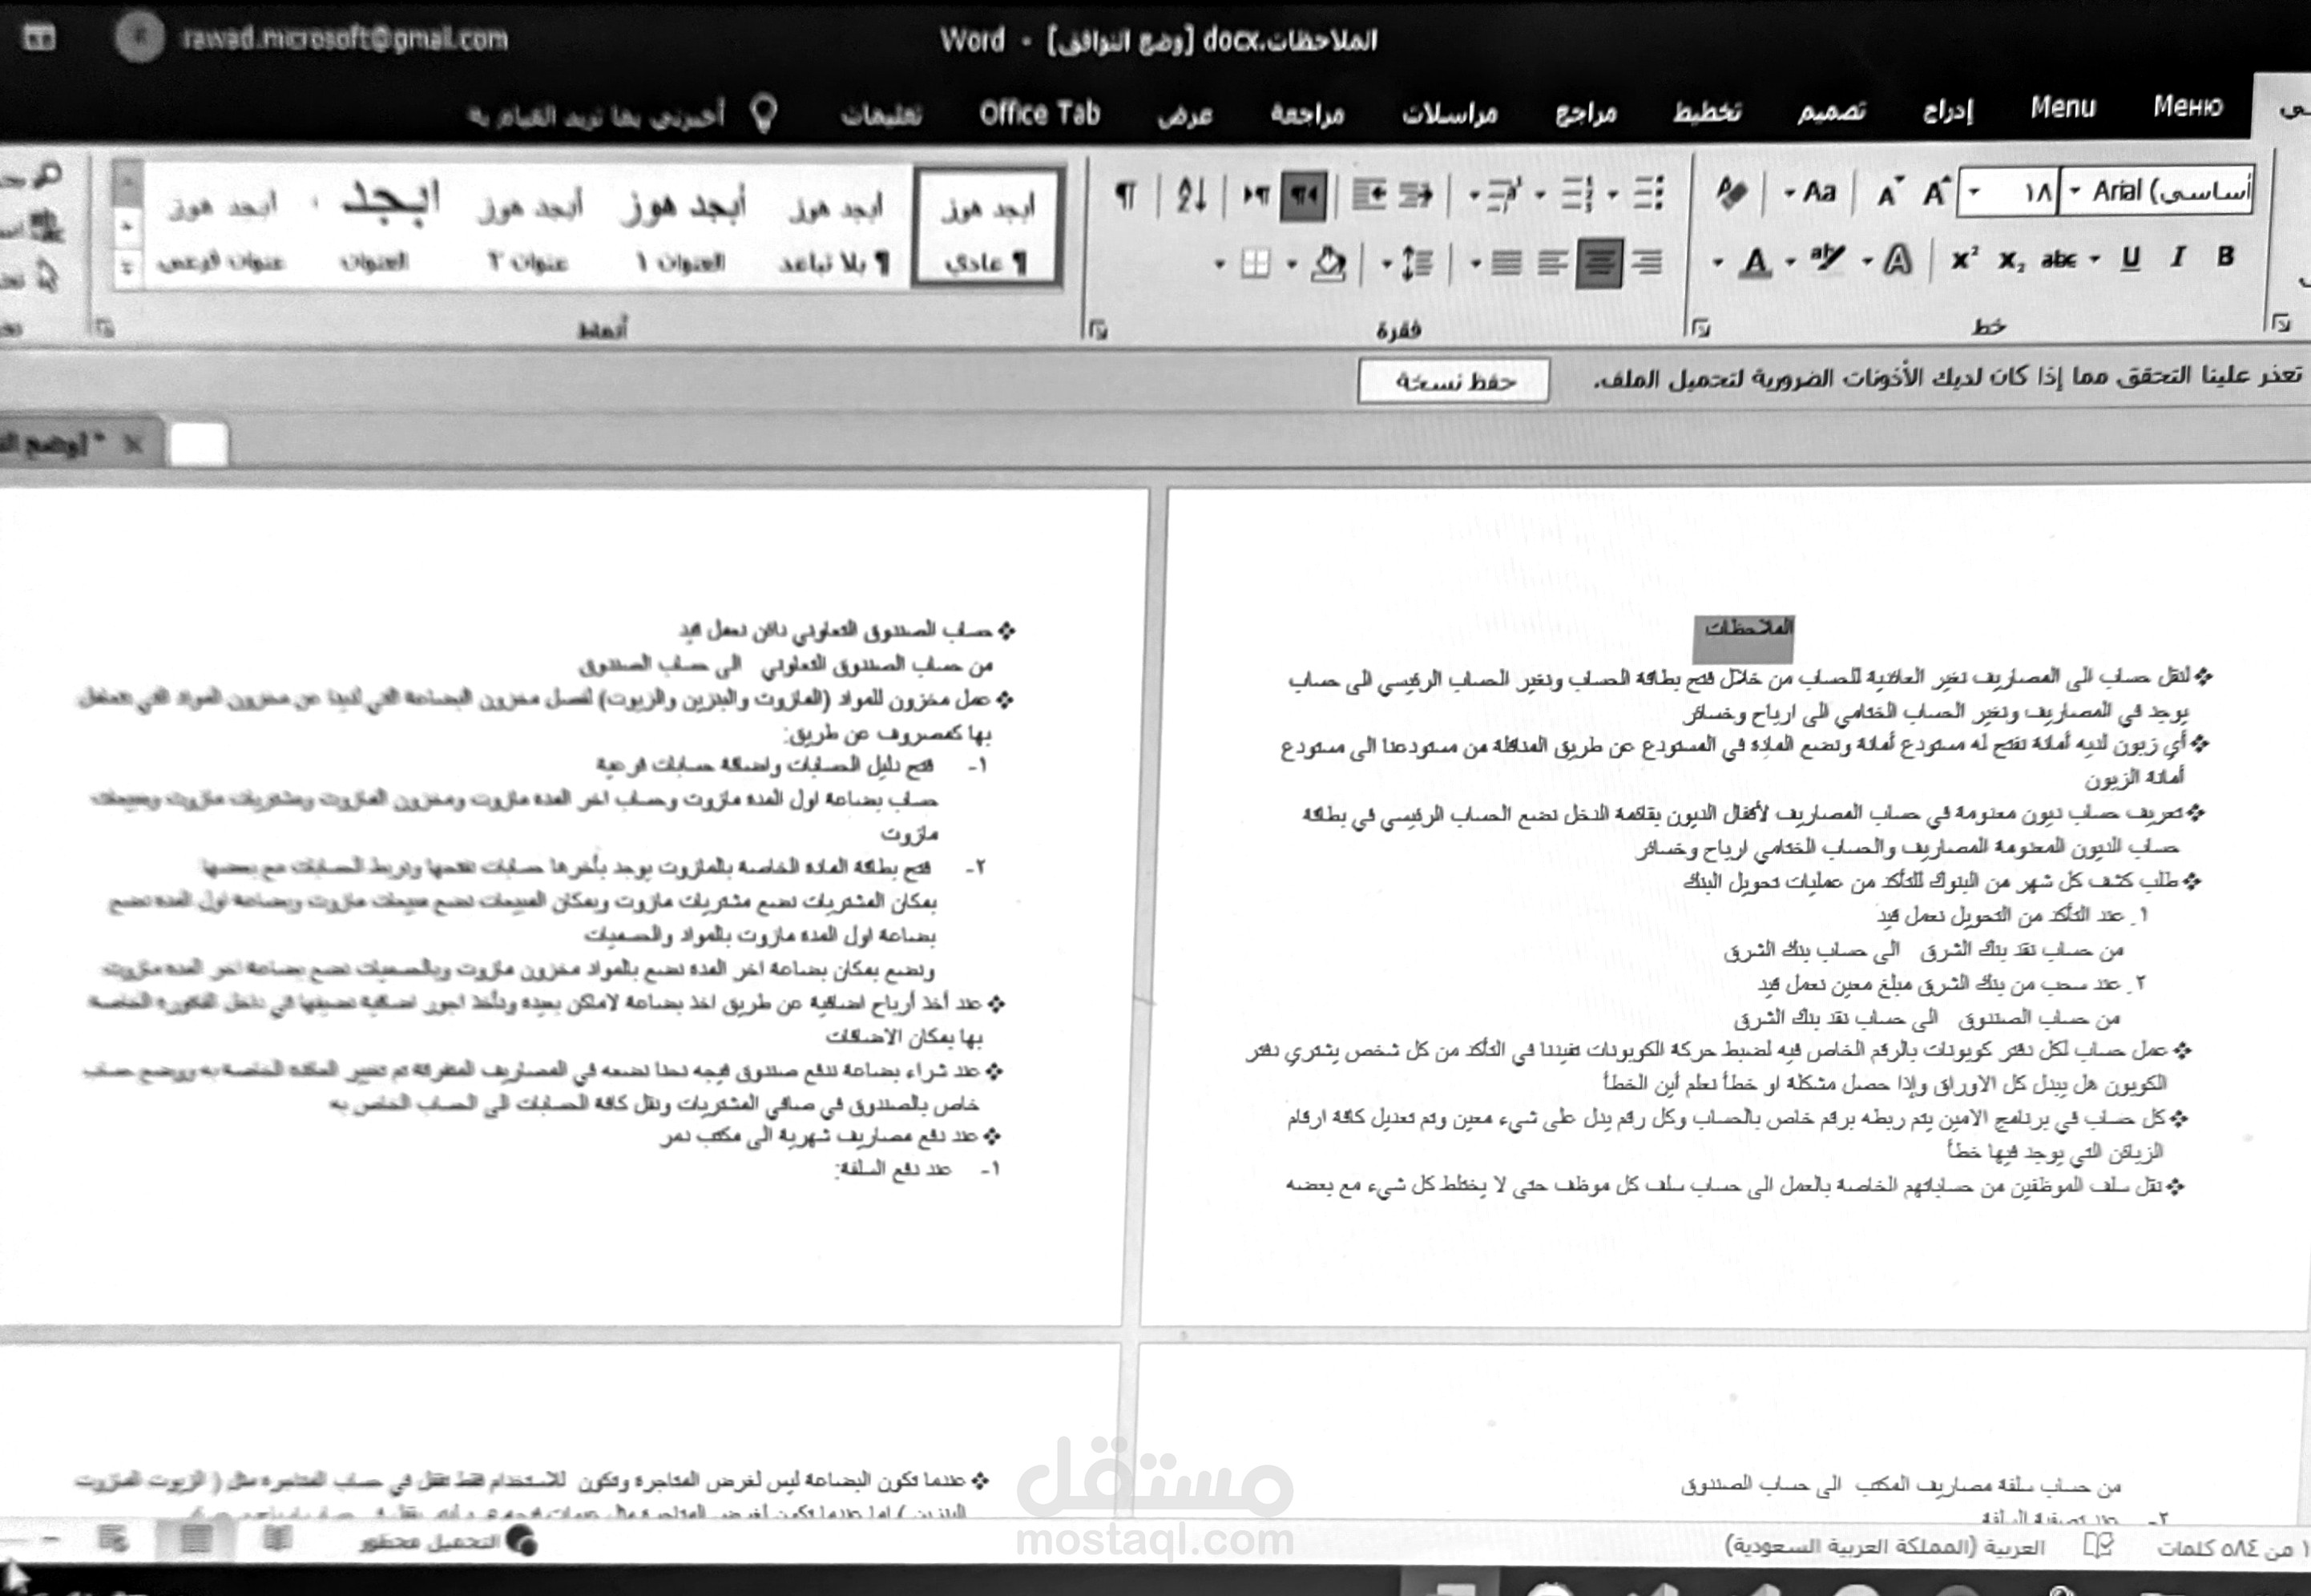The width and height of the screenshot is (2311, 1596).
Task: Apply subscript with x₂ icon
Action: click(x=2011, y=261)
